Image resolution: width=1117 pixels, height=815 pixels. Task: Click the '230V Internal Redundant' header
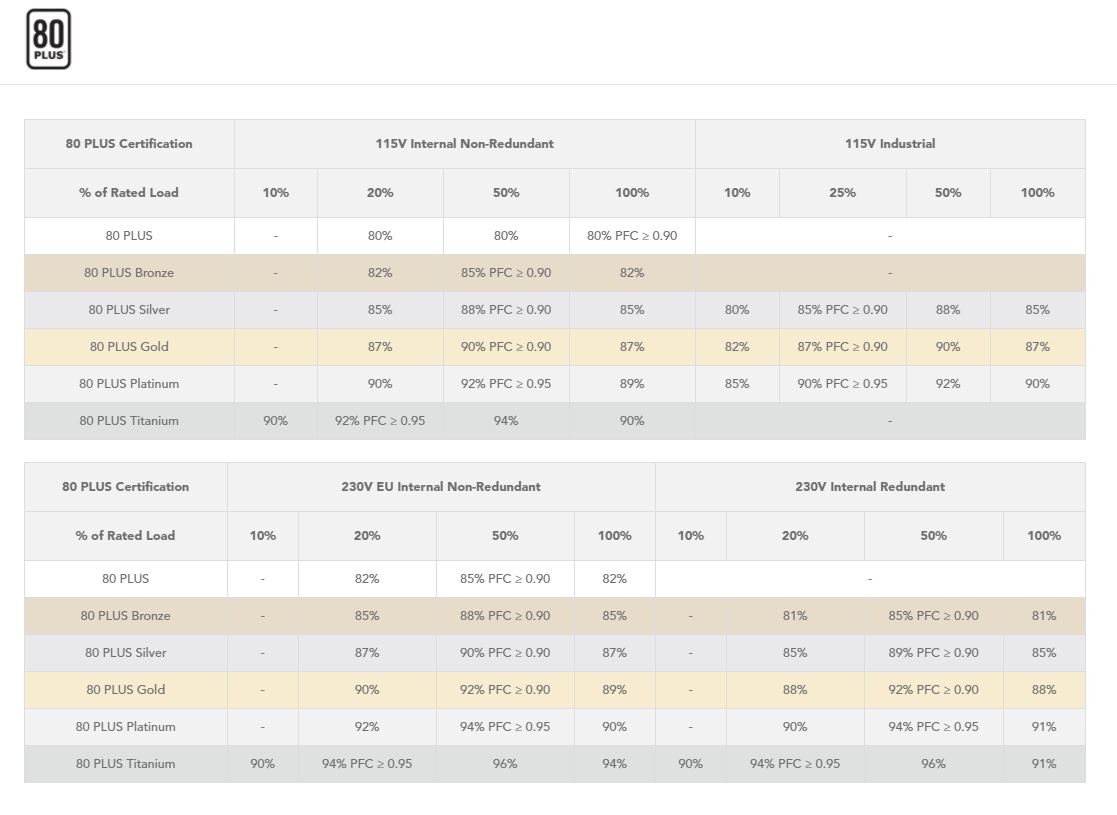(870, 487)
